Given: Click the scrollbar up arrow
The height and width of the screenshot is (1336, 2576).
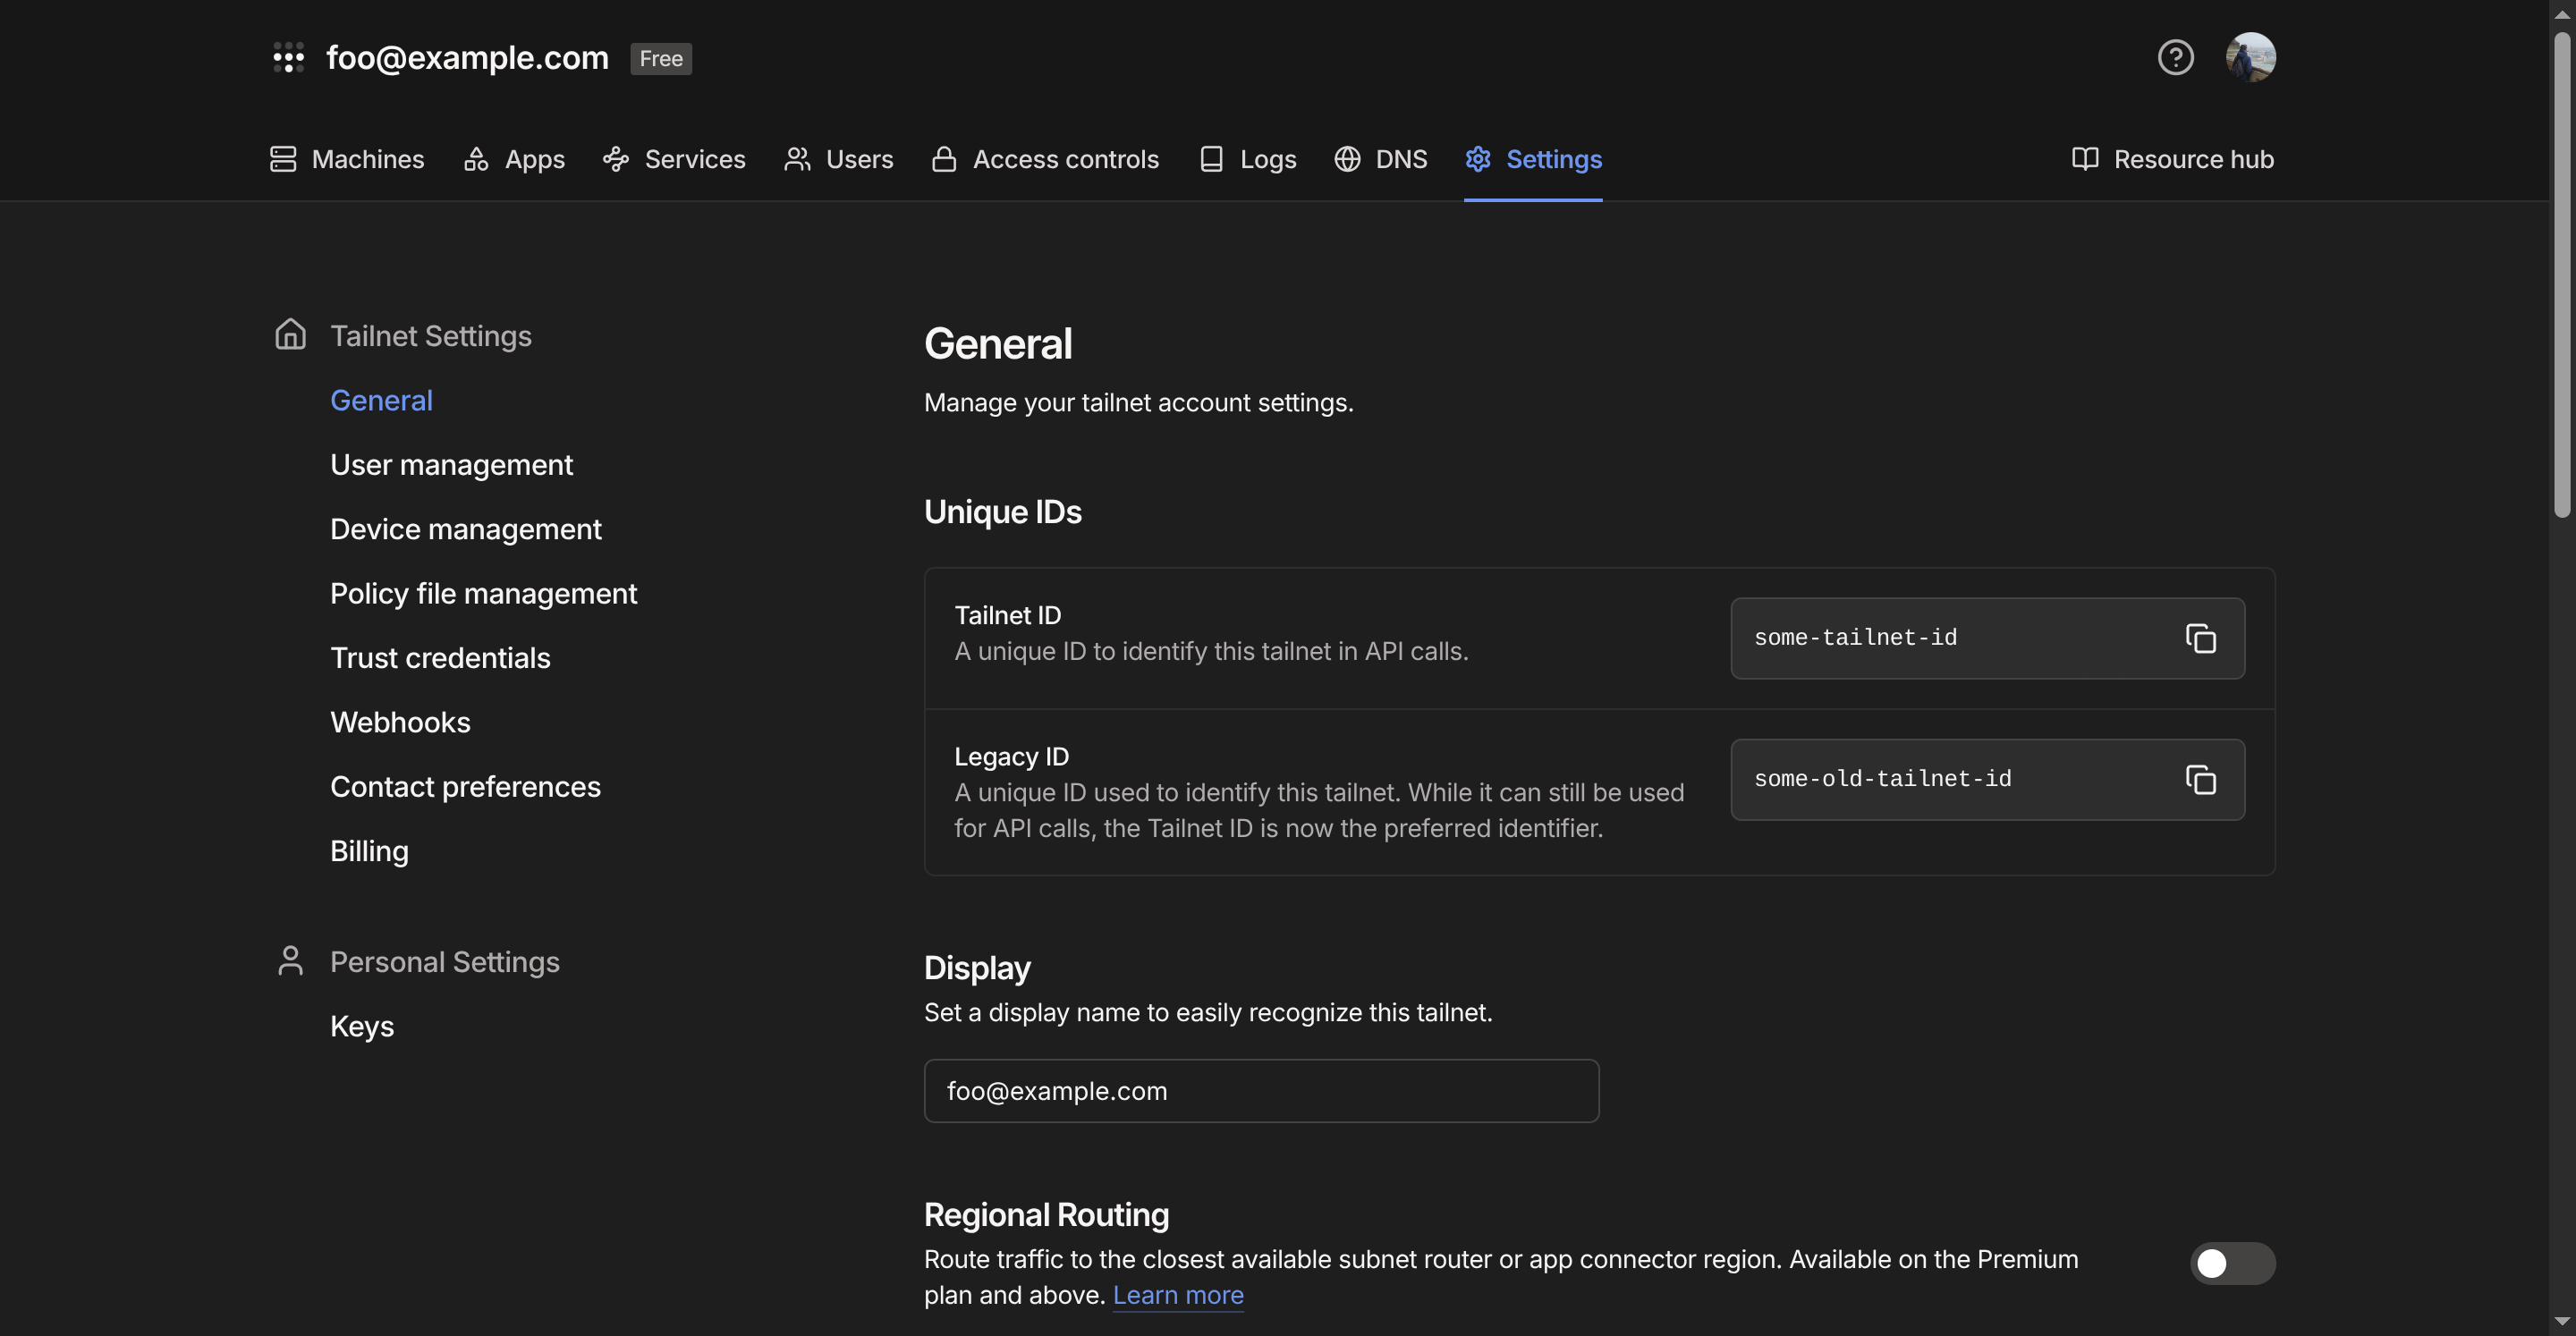Looking at the screenshot, I should point(2562,13).
